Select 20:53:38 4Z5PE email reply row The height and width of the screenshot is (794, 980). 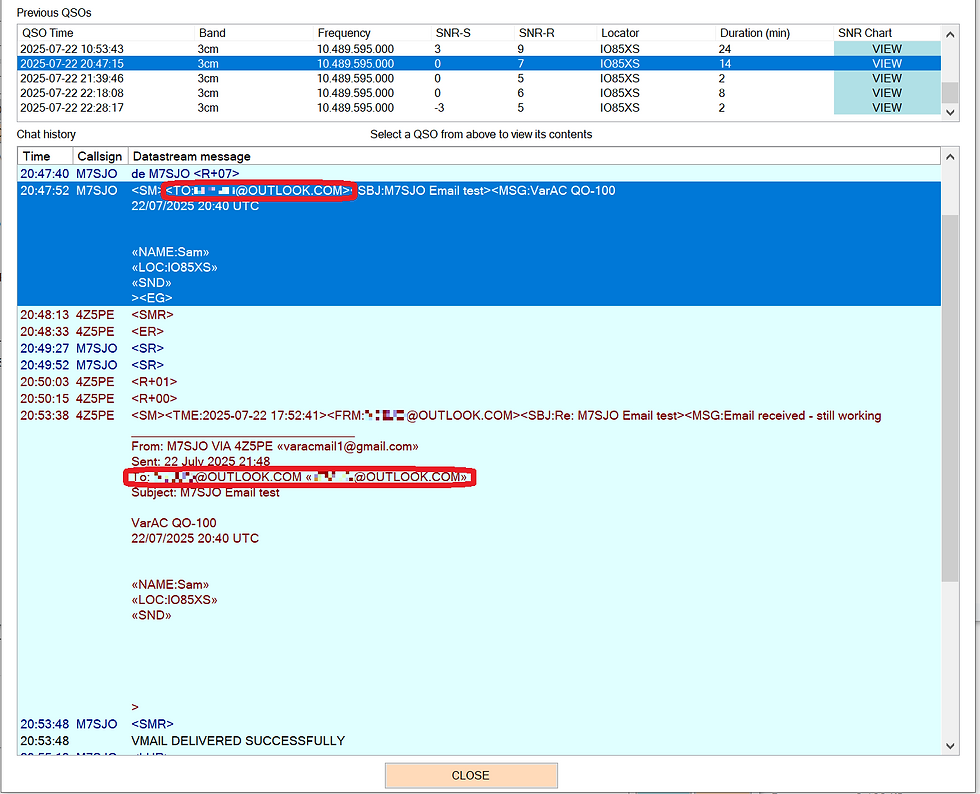[479, 561]
